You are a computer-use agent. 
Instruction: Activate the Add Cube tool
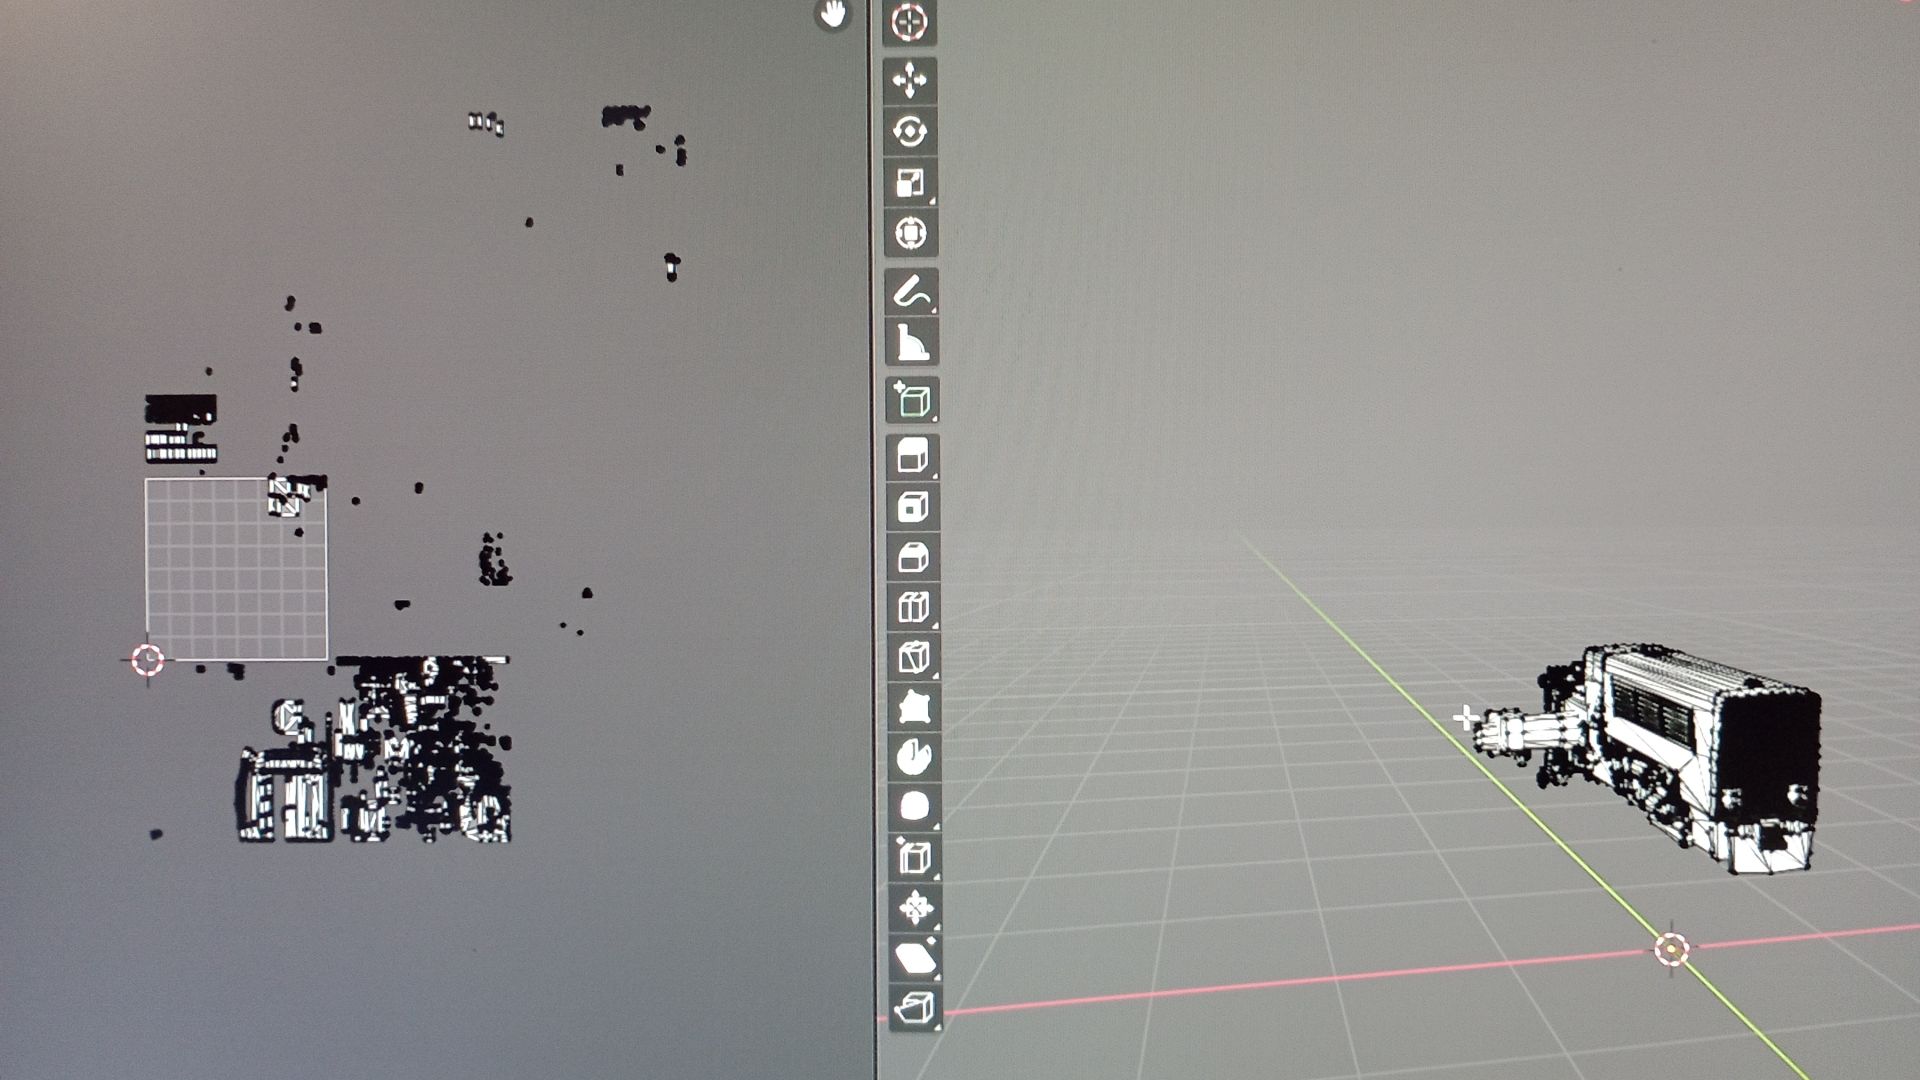pos(912,400)
